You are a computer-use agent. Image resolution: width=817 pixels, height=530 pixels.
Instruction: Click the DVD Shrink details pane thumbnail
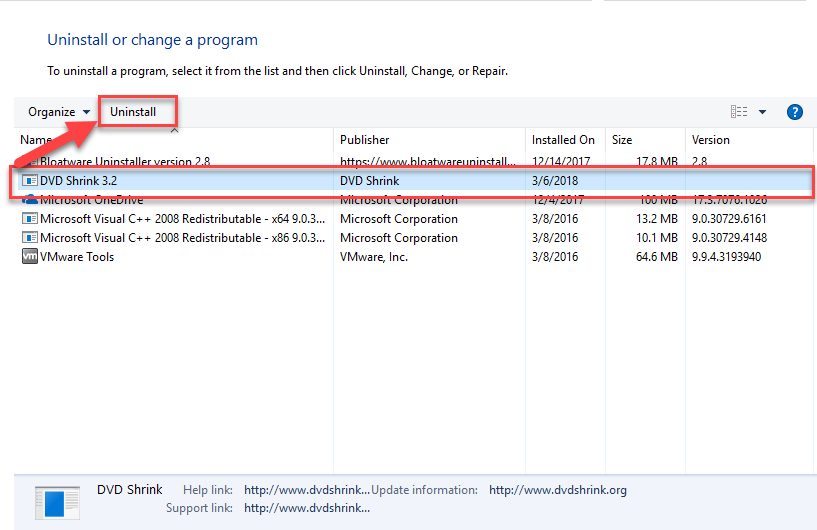pos(57,503)
